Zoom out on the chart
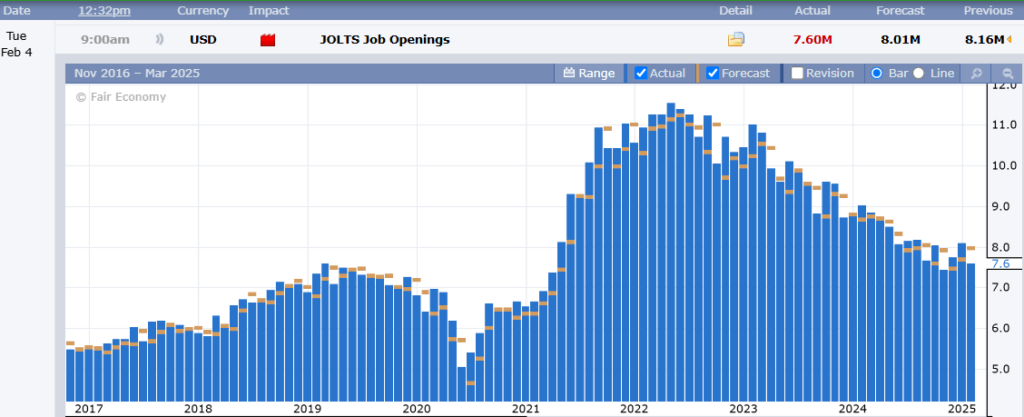Viewport: 1024px width, 417px height. (x=1006, y=74)
